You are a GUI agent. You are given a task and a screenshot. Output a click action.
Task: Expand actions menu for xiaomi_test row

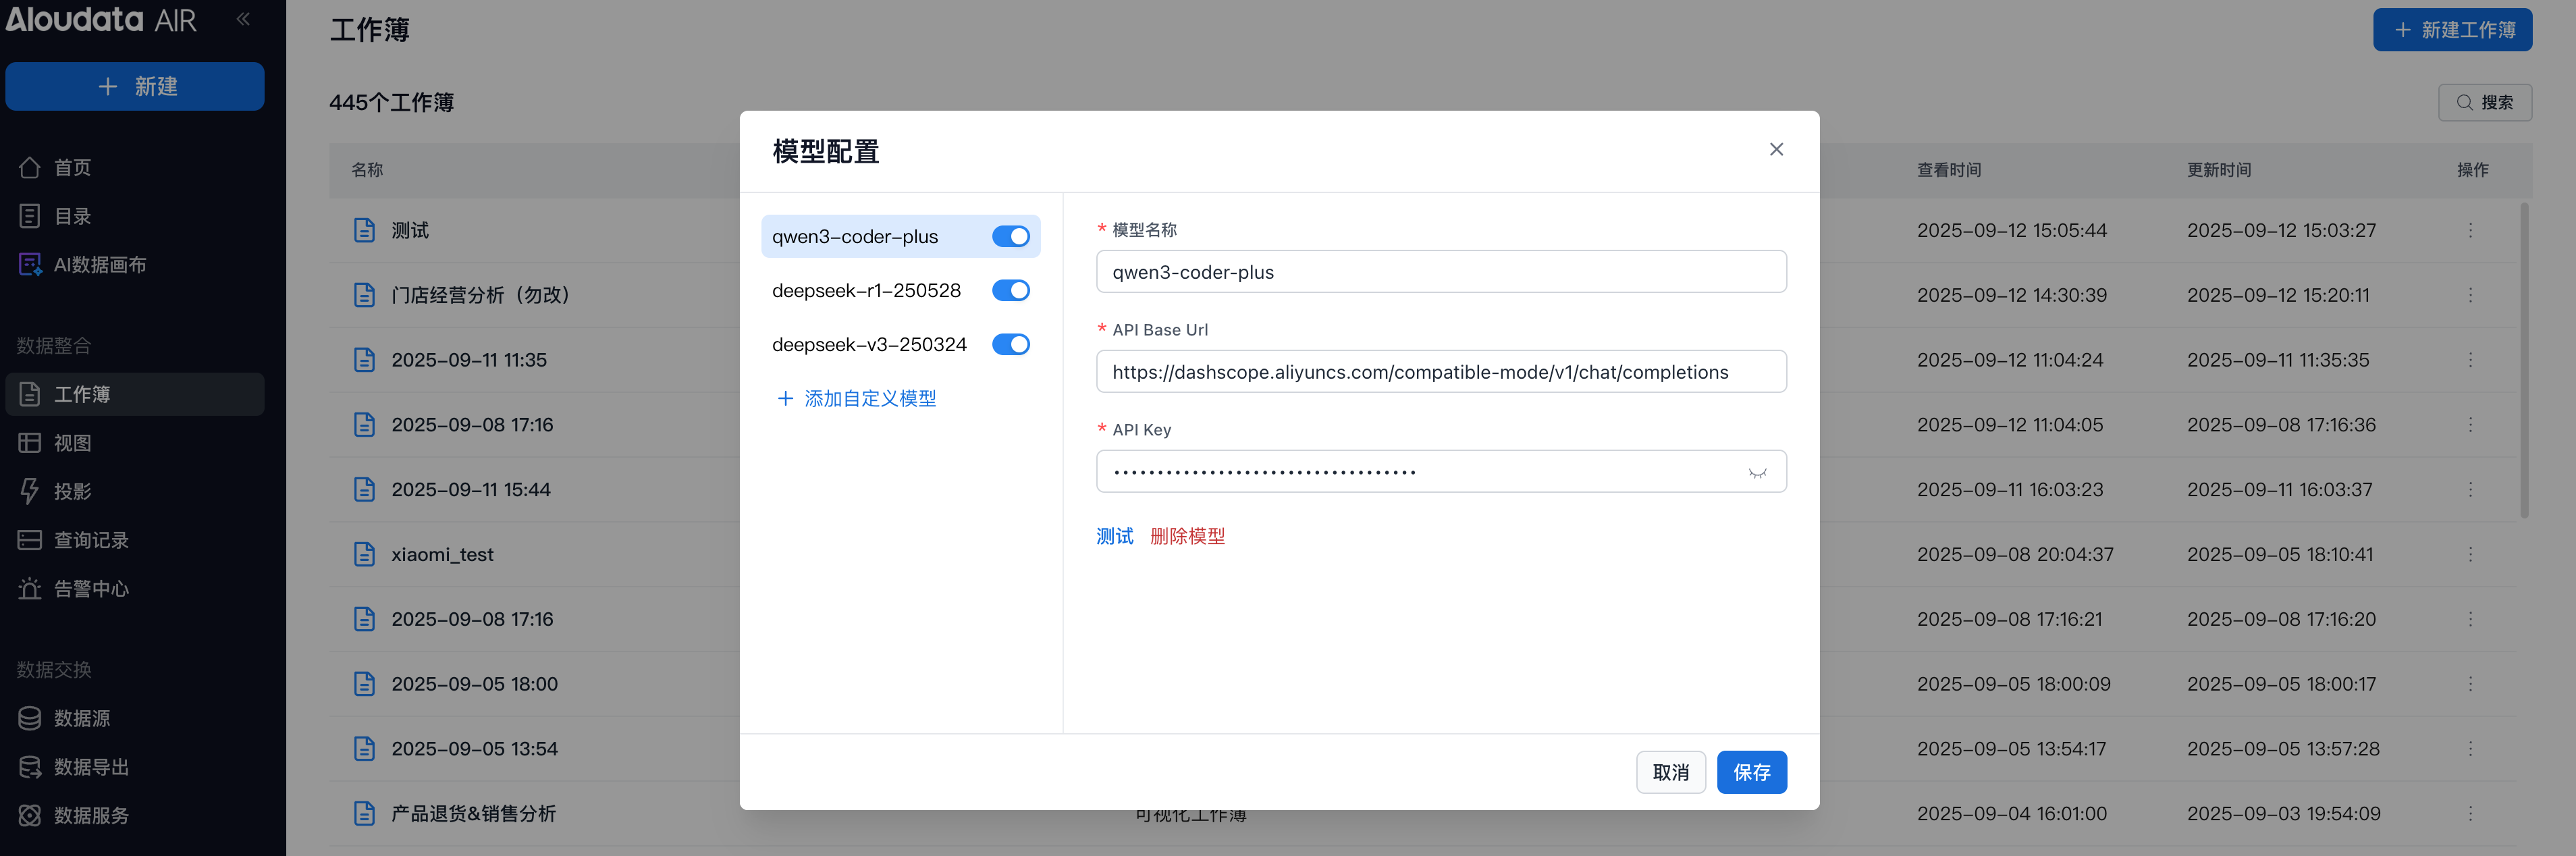point(2470,554)
